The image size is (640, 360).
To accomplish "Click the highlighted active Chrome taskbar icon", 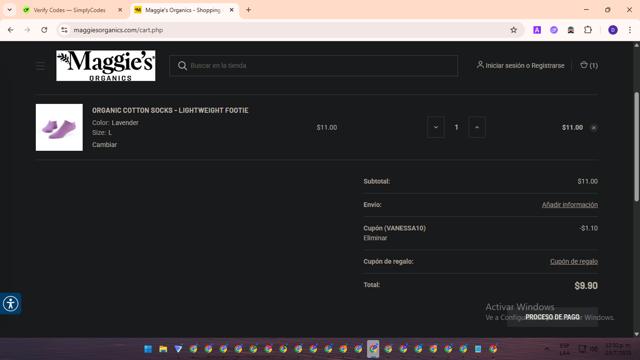I will [373, 349].
